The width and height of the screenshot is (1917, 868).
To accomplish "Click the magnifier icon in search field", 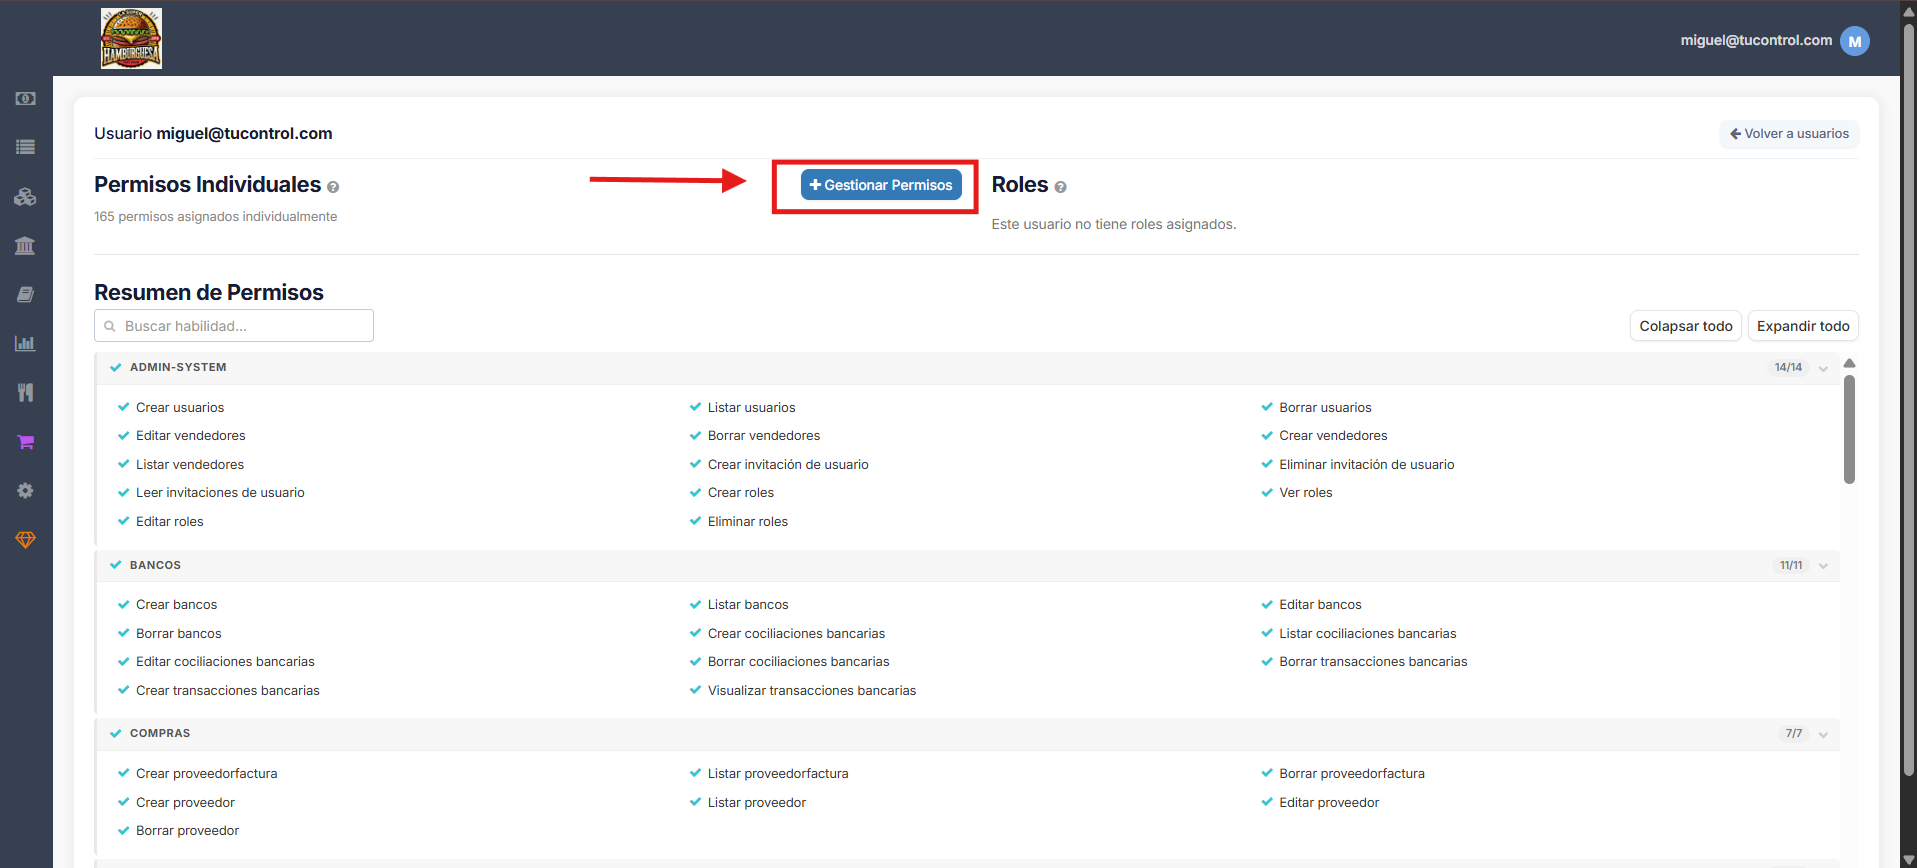I will (110, 326).
